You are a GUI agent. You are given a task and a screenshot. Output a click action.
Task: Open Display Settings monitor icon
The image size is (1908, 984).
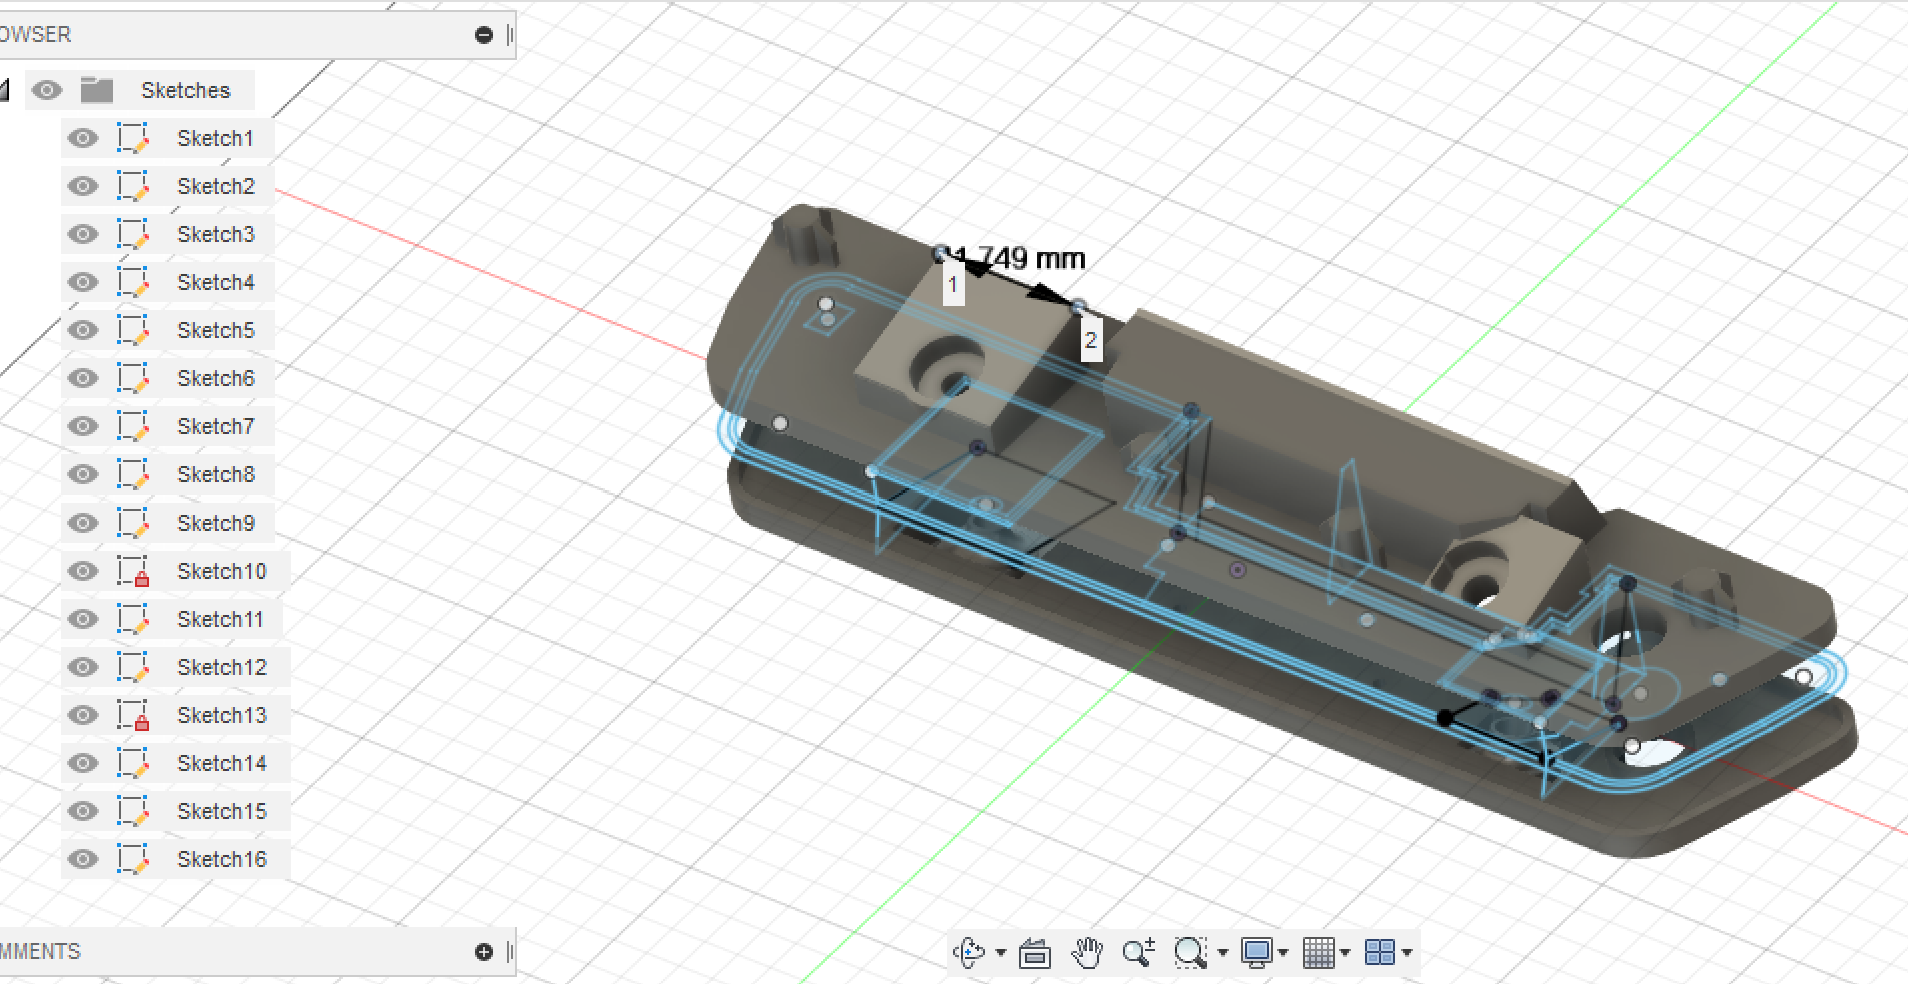pyautogui.click(x=1257, y=953)
